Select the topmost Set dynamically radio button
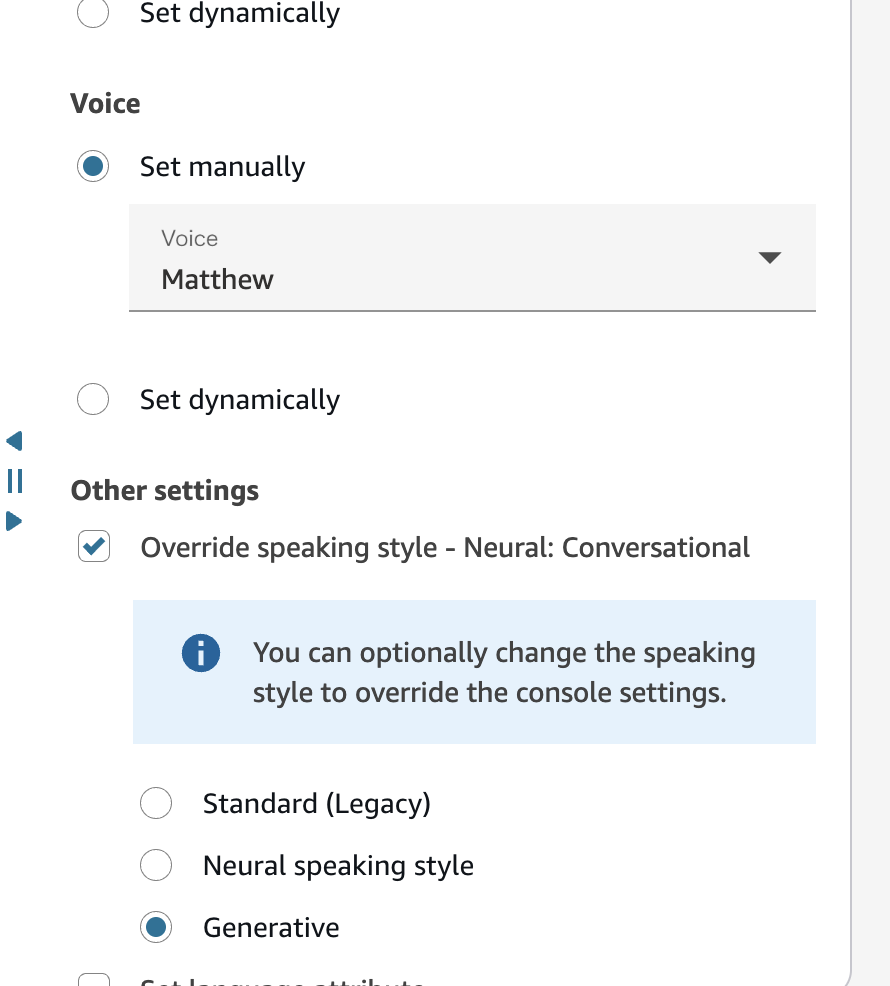This screenshot has height=986, width=890. click(x=93, y=14)
